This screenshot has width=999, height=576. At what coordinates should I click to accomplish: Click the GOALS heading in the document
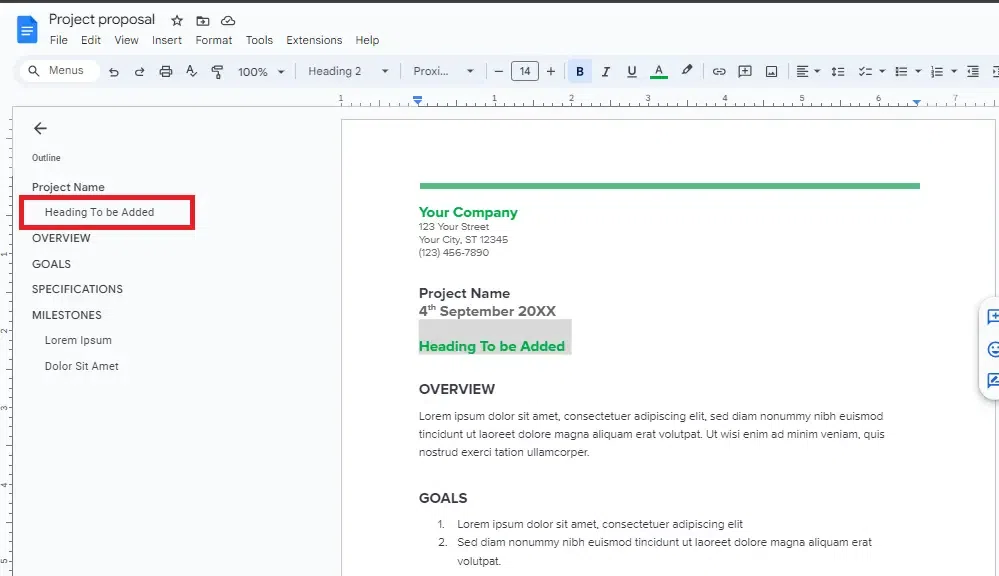(x=443, y=498)
